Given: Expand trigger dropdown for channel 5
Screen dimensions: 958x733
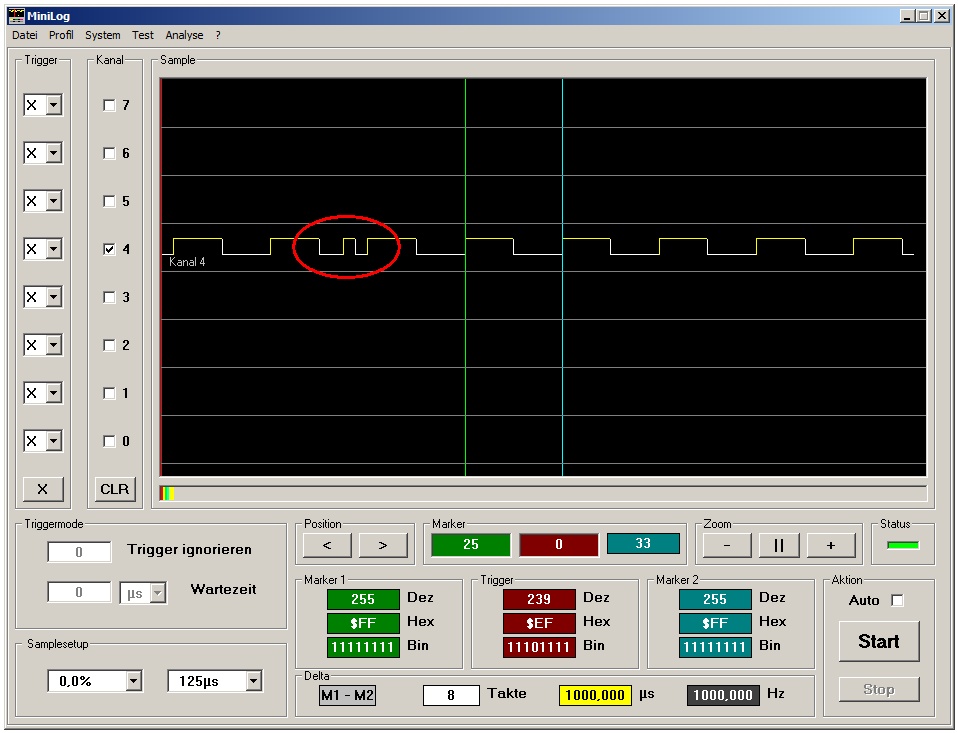Looking at the screenshot, I should (x=54, y=201).
